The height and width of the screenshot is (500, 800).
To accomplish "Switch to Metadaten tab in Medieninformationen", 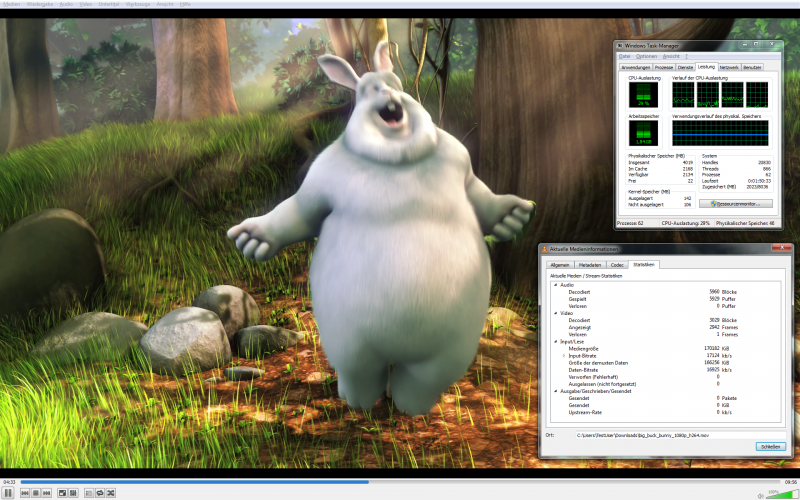I will 590,265.
